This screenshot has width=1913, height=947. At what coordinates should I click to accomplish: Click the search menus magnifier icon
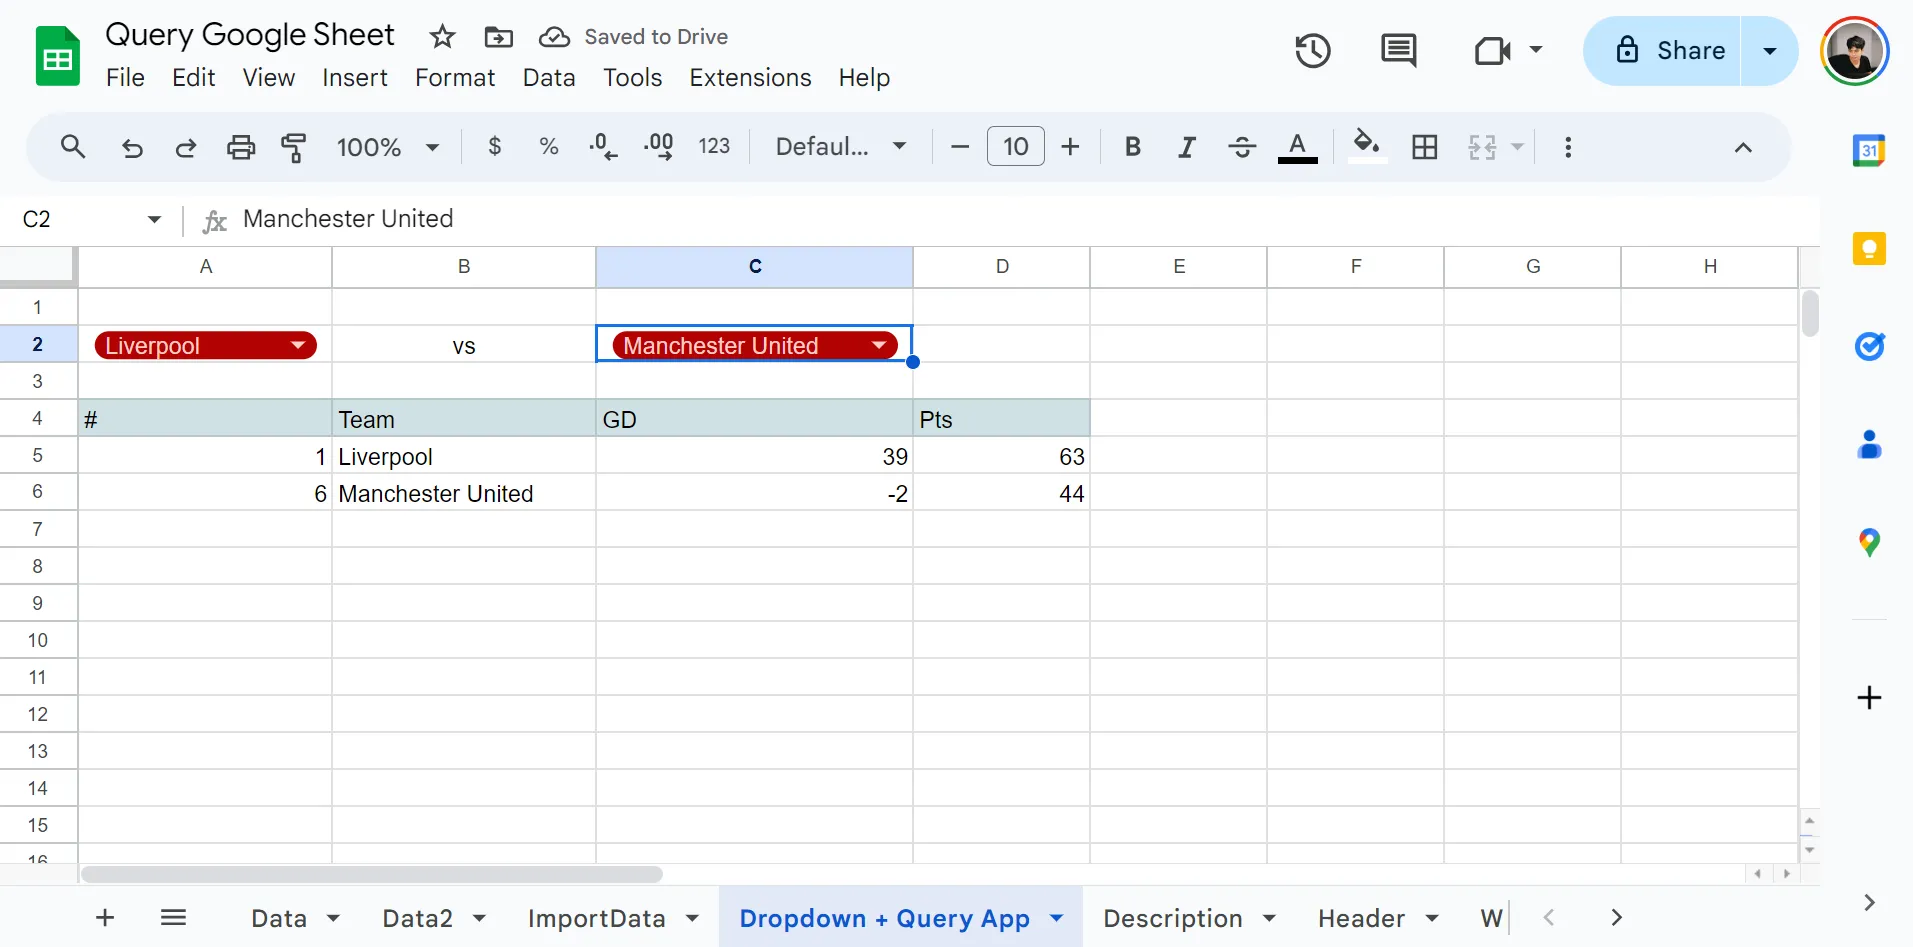[73, 147]
